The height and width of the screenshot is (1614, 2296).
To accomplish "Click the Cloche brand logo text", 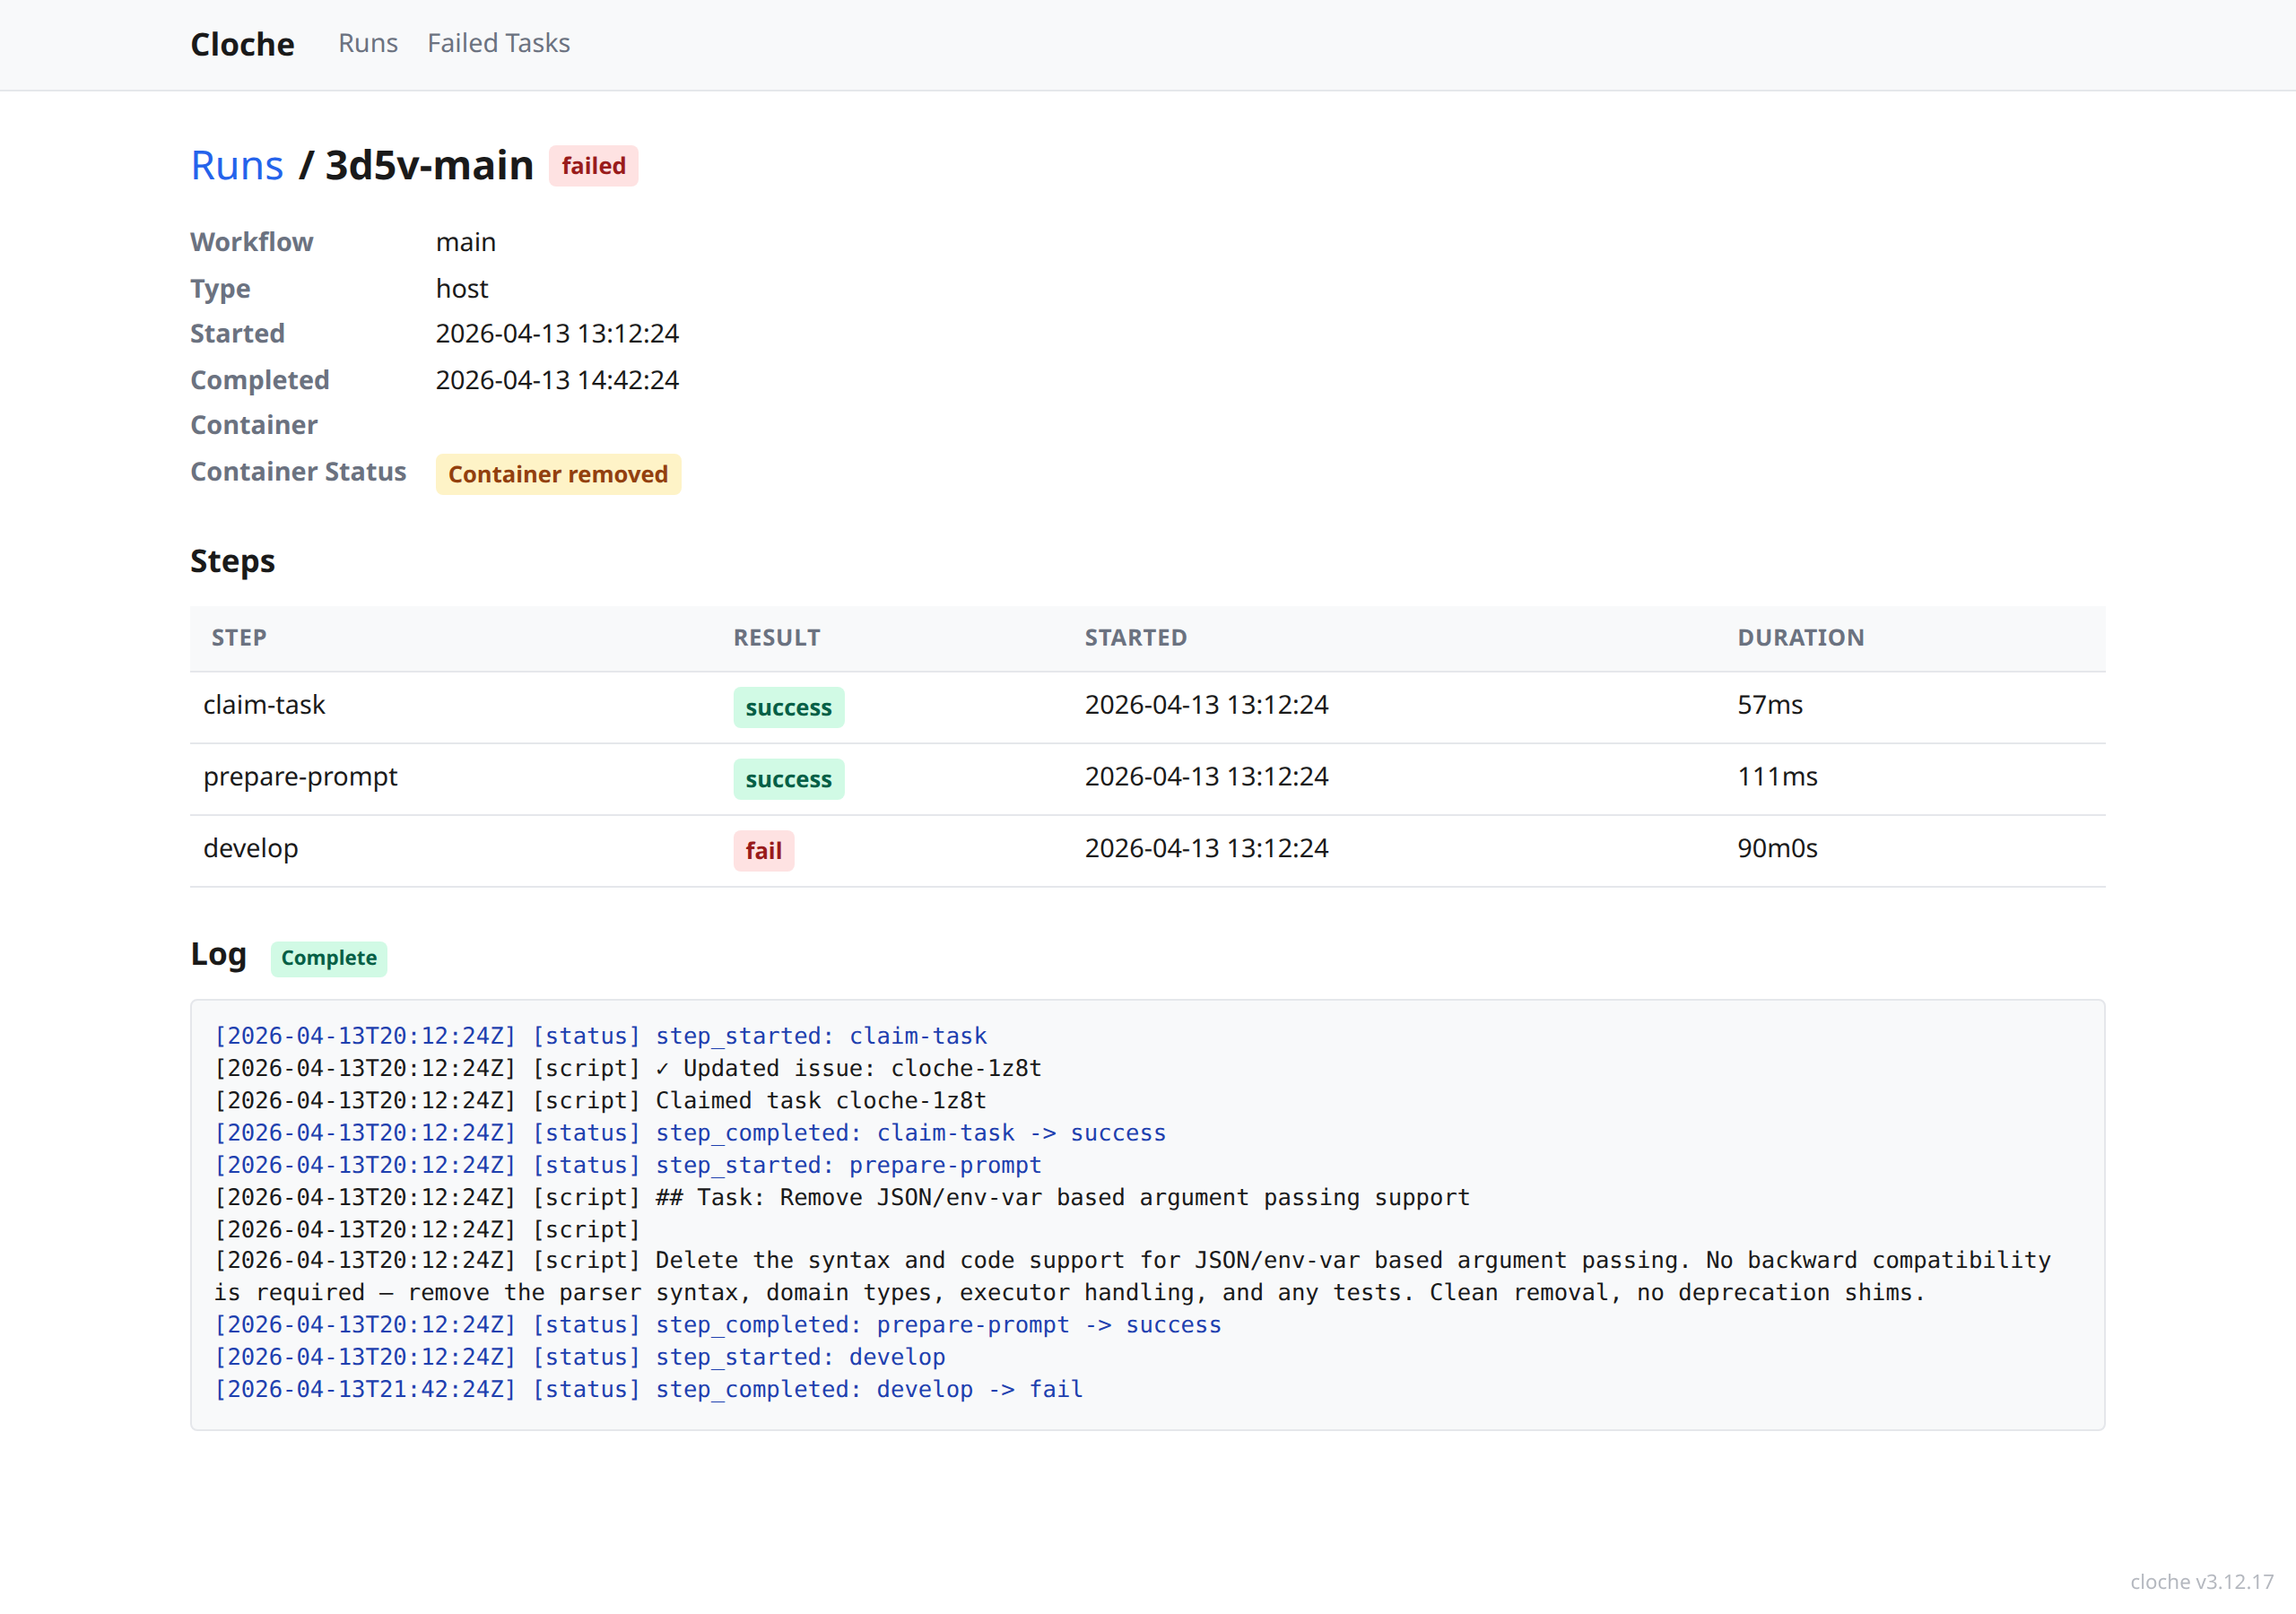I will click(242, 44).
